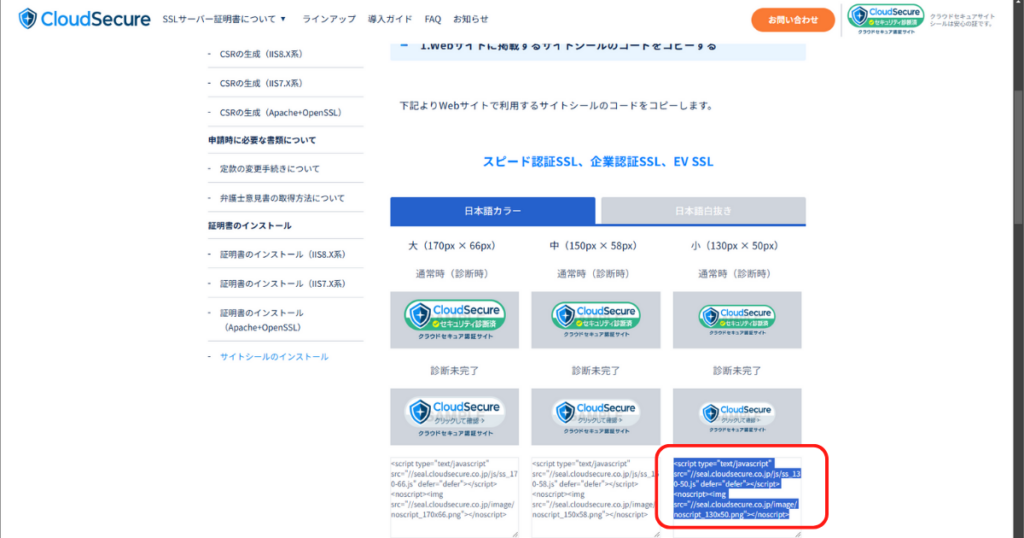The image size is (1024, 538).
Task: Click medium seal image under 診断未完了
Action: [596, 417]
